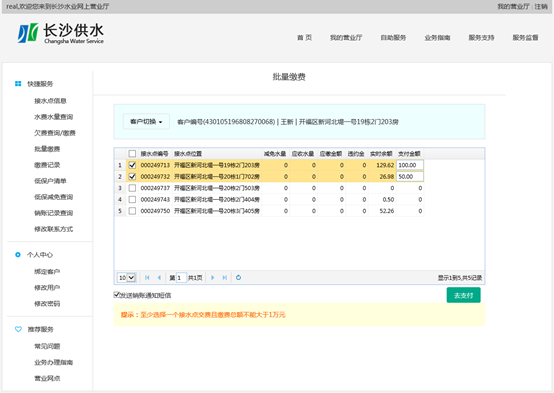Click the 实时余额 column header
The height and width of the screenshot is (393, 554).
click(381, 154)
